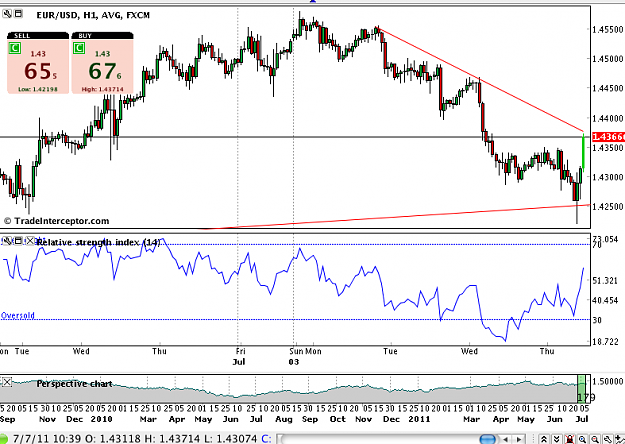Screen dimensions: 625x444
Task: Click the current price label 1.4366
Action: 608,137
